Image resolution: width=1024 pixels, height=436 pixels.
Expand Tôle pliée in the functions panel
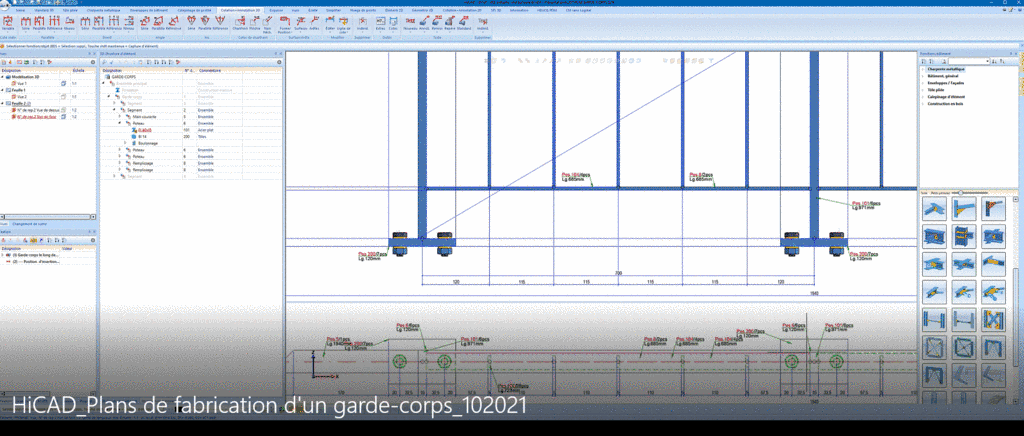(x=923, y=89)
